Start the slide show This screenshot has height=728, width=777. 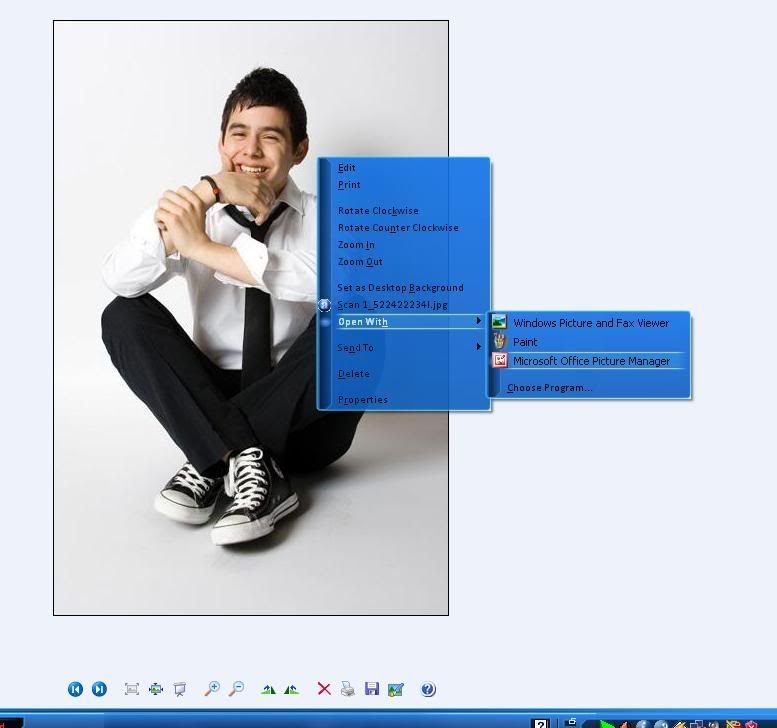click(180, 689)
